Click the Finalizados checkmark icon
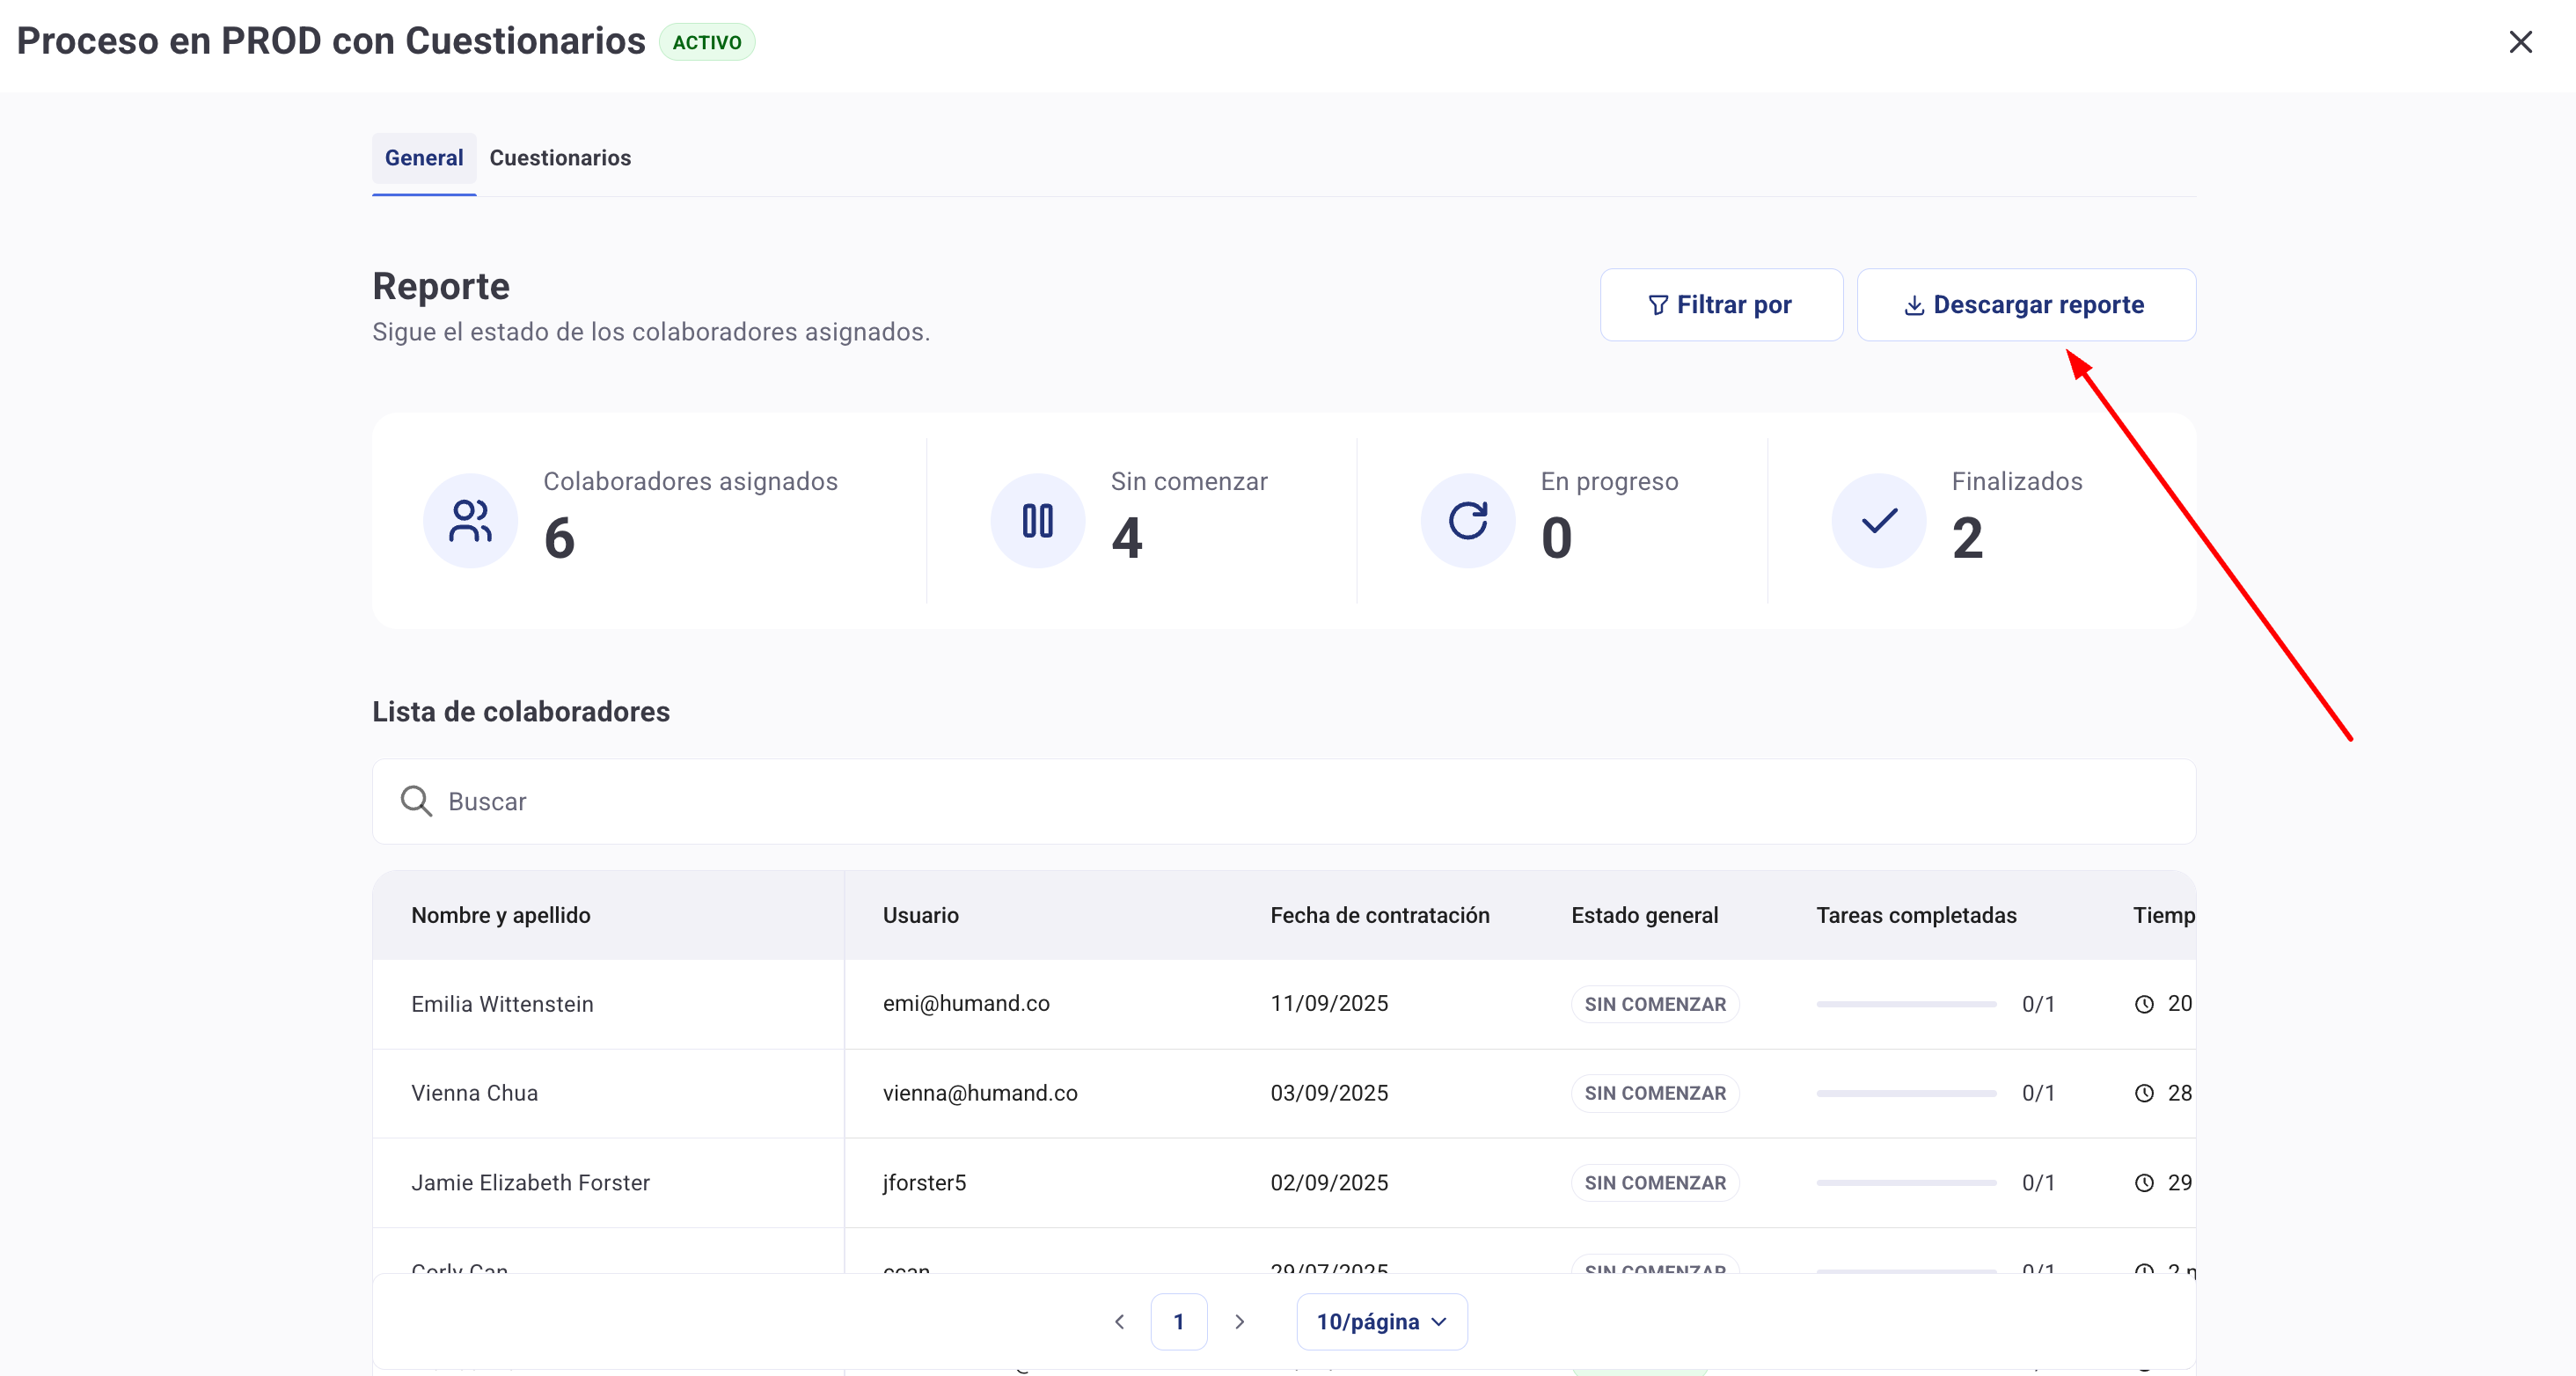This screenshot has height=1376, width=2576. (x=1878, y=521)
